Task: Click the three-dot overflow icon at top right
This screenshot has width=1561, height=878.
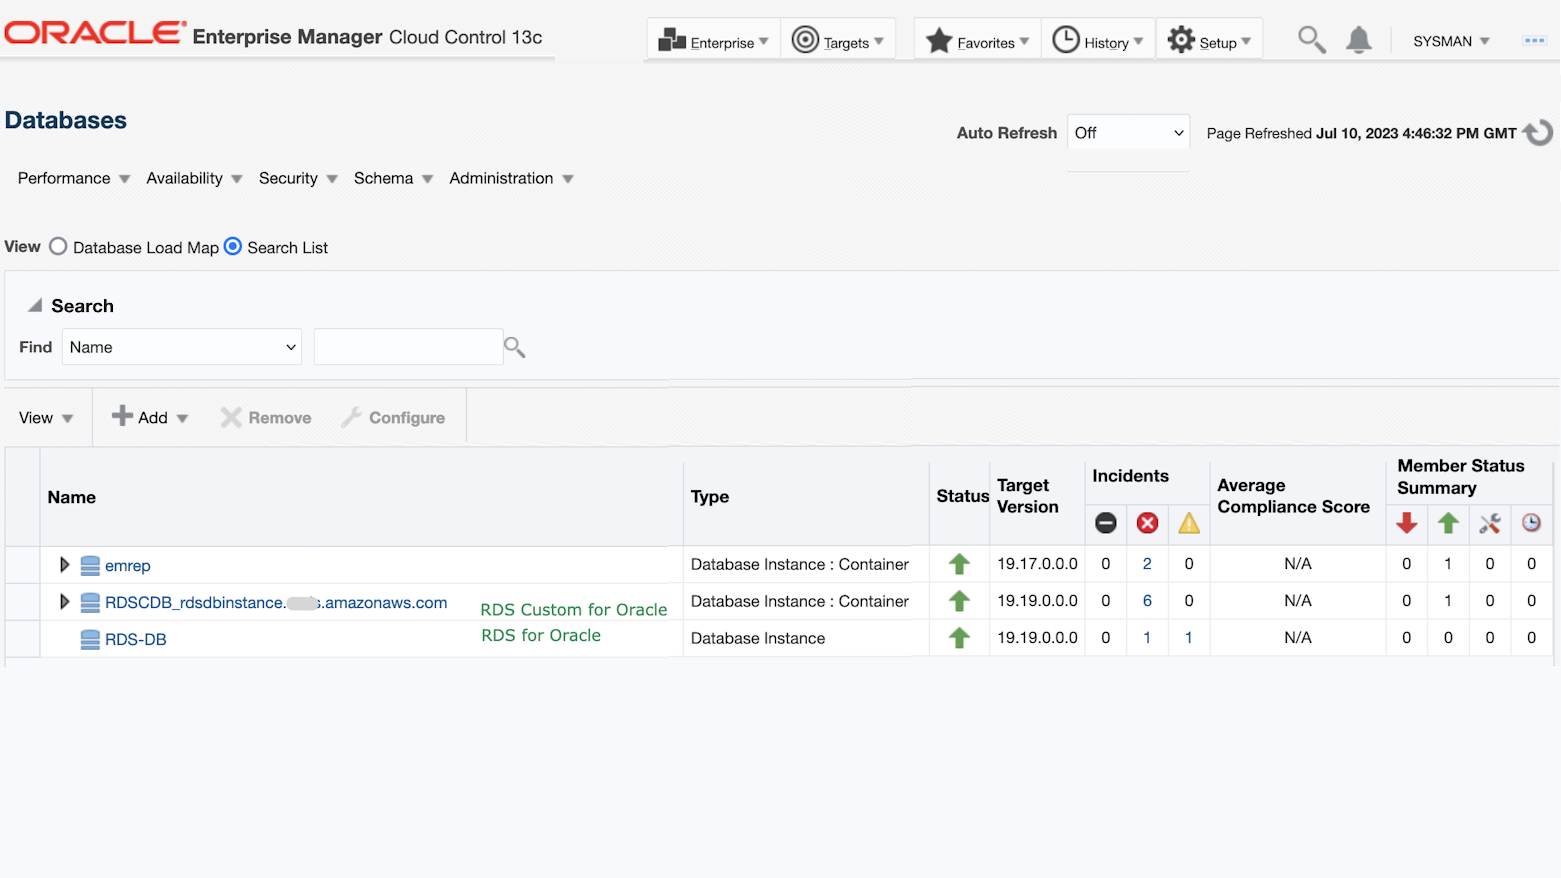Action: (x=1534, y=41)
